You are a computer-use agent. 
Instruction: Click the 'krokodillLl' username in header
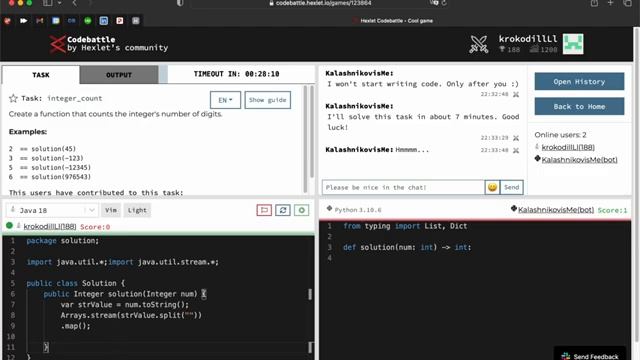[528, 39]
